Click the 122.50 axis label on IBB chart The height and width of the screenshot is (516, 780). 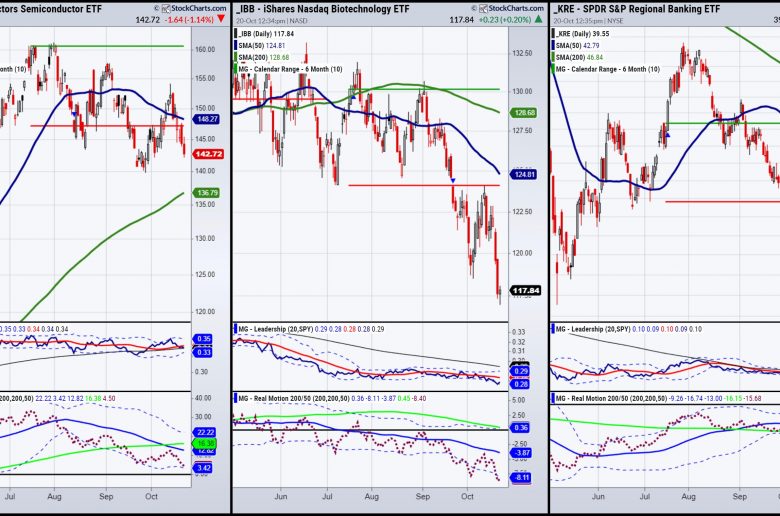tap(522, 211)
